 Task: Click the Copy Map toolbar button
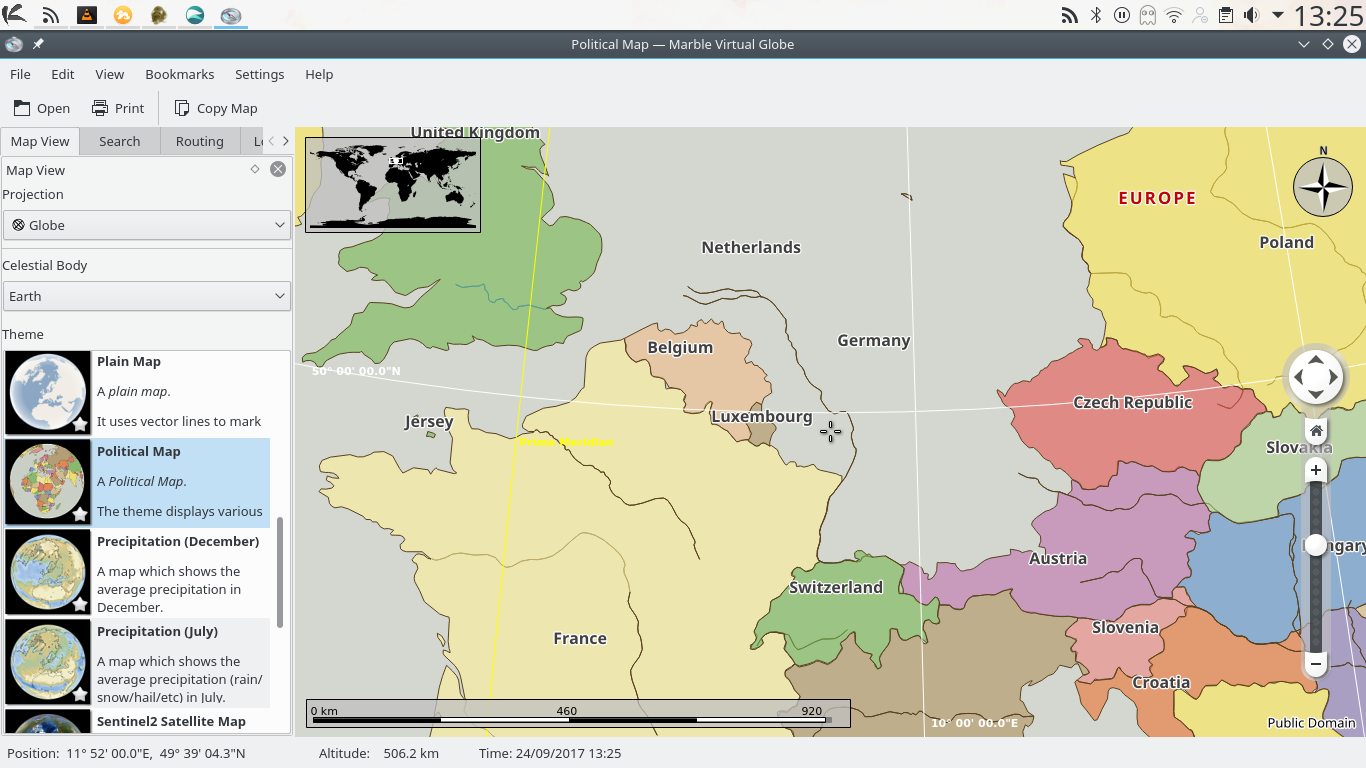point(216,108)
